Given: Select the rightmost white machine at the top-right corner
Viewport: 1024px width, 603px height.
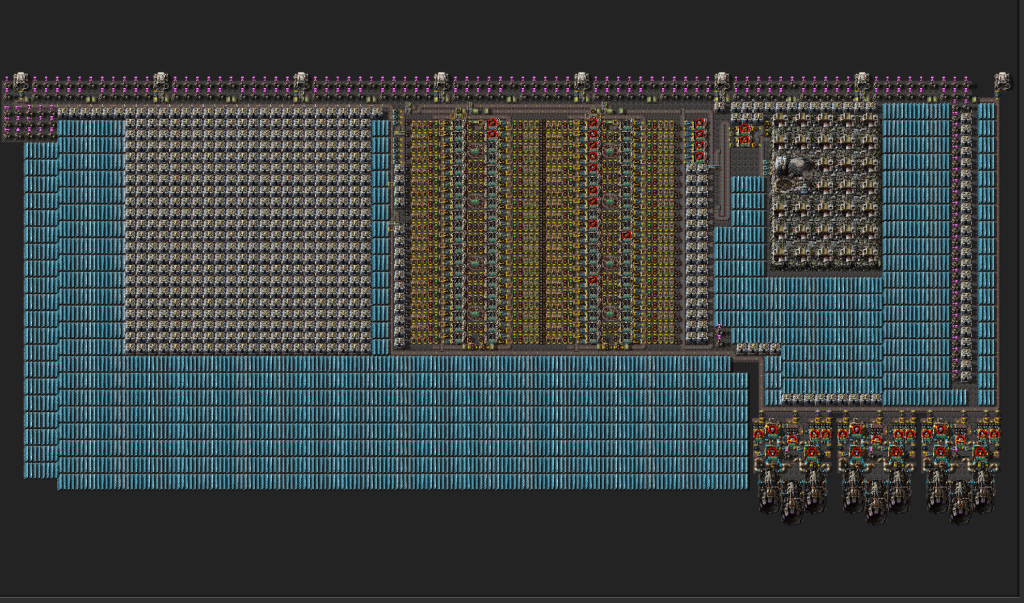Looking at the screenshot, I should pyautogui.click(x=1002, y=80).
